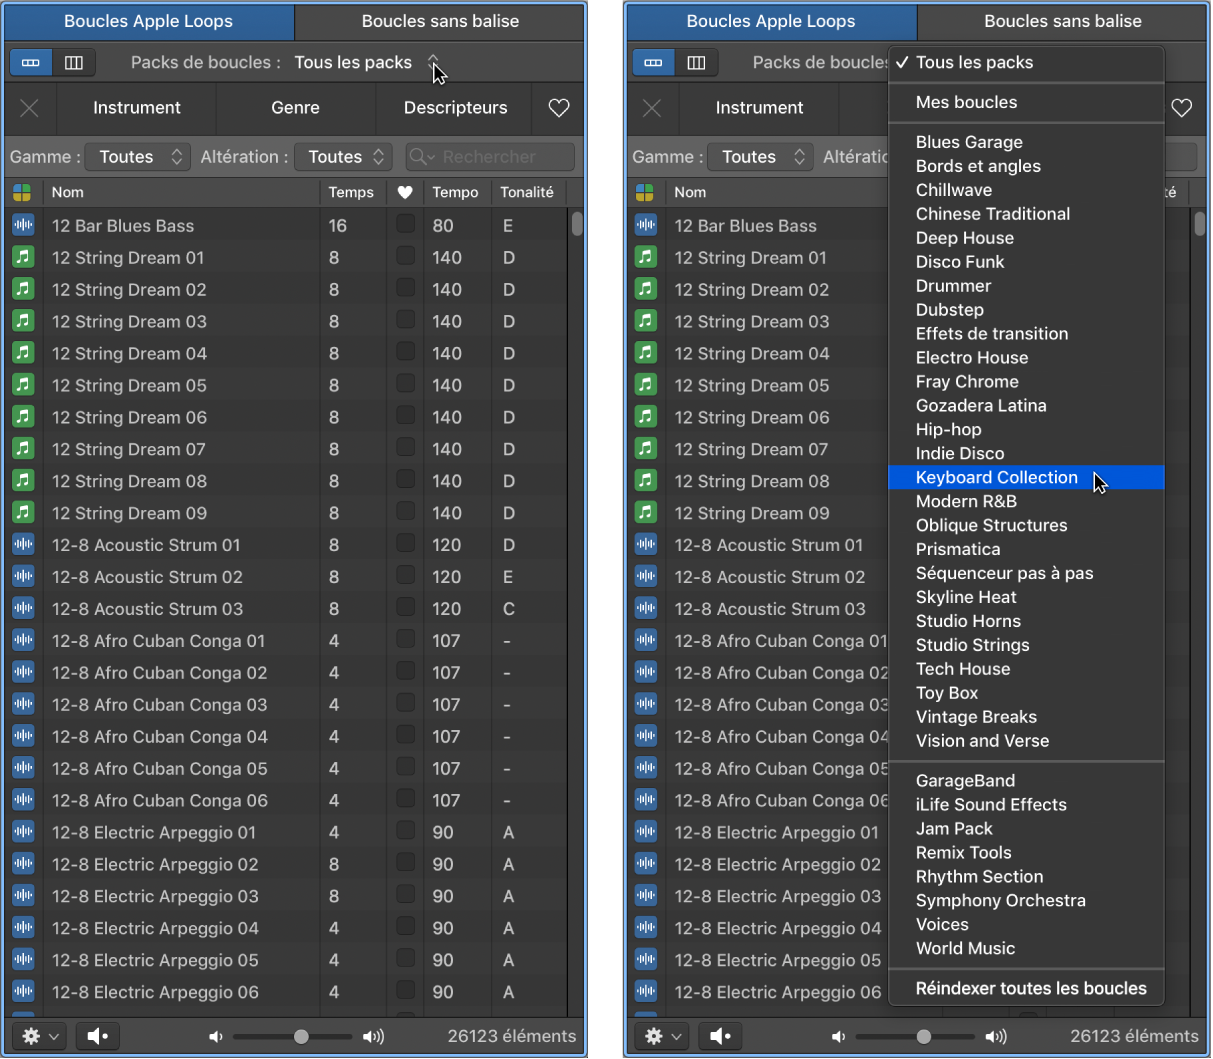Choose Tous les packs checked item
This screenshot has height=1059, width=1213.
tap(1026, 62)
